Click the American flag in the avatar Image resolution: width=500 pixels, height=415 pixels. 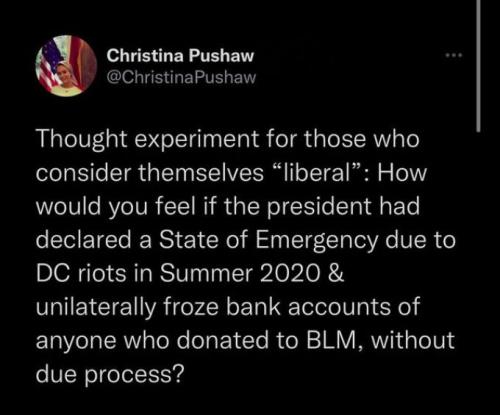(x=49, y=67)
